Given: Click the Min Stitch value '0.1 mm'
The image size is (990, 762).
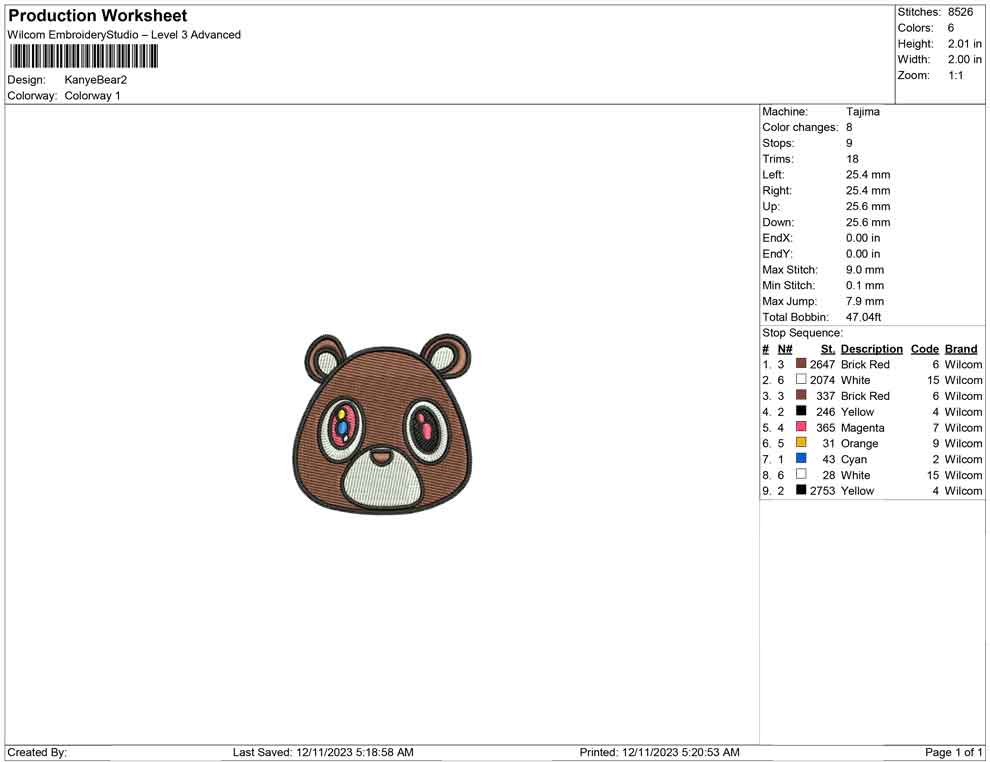Looking at the screenshot, I should (x=865, y=285).
